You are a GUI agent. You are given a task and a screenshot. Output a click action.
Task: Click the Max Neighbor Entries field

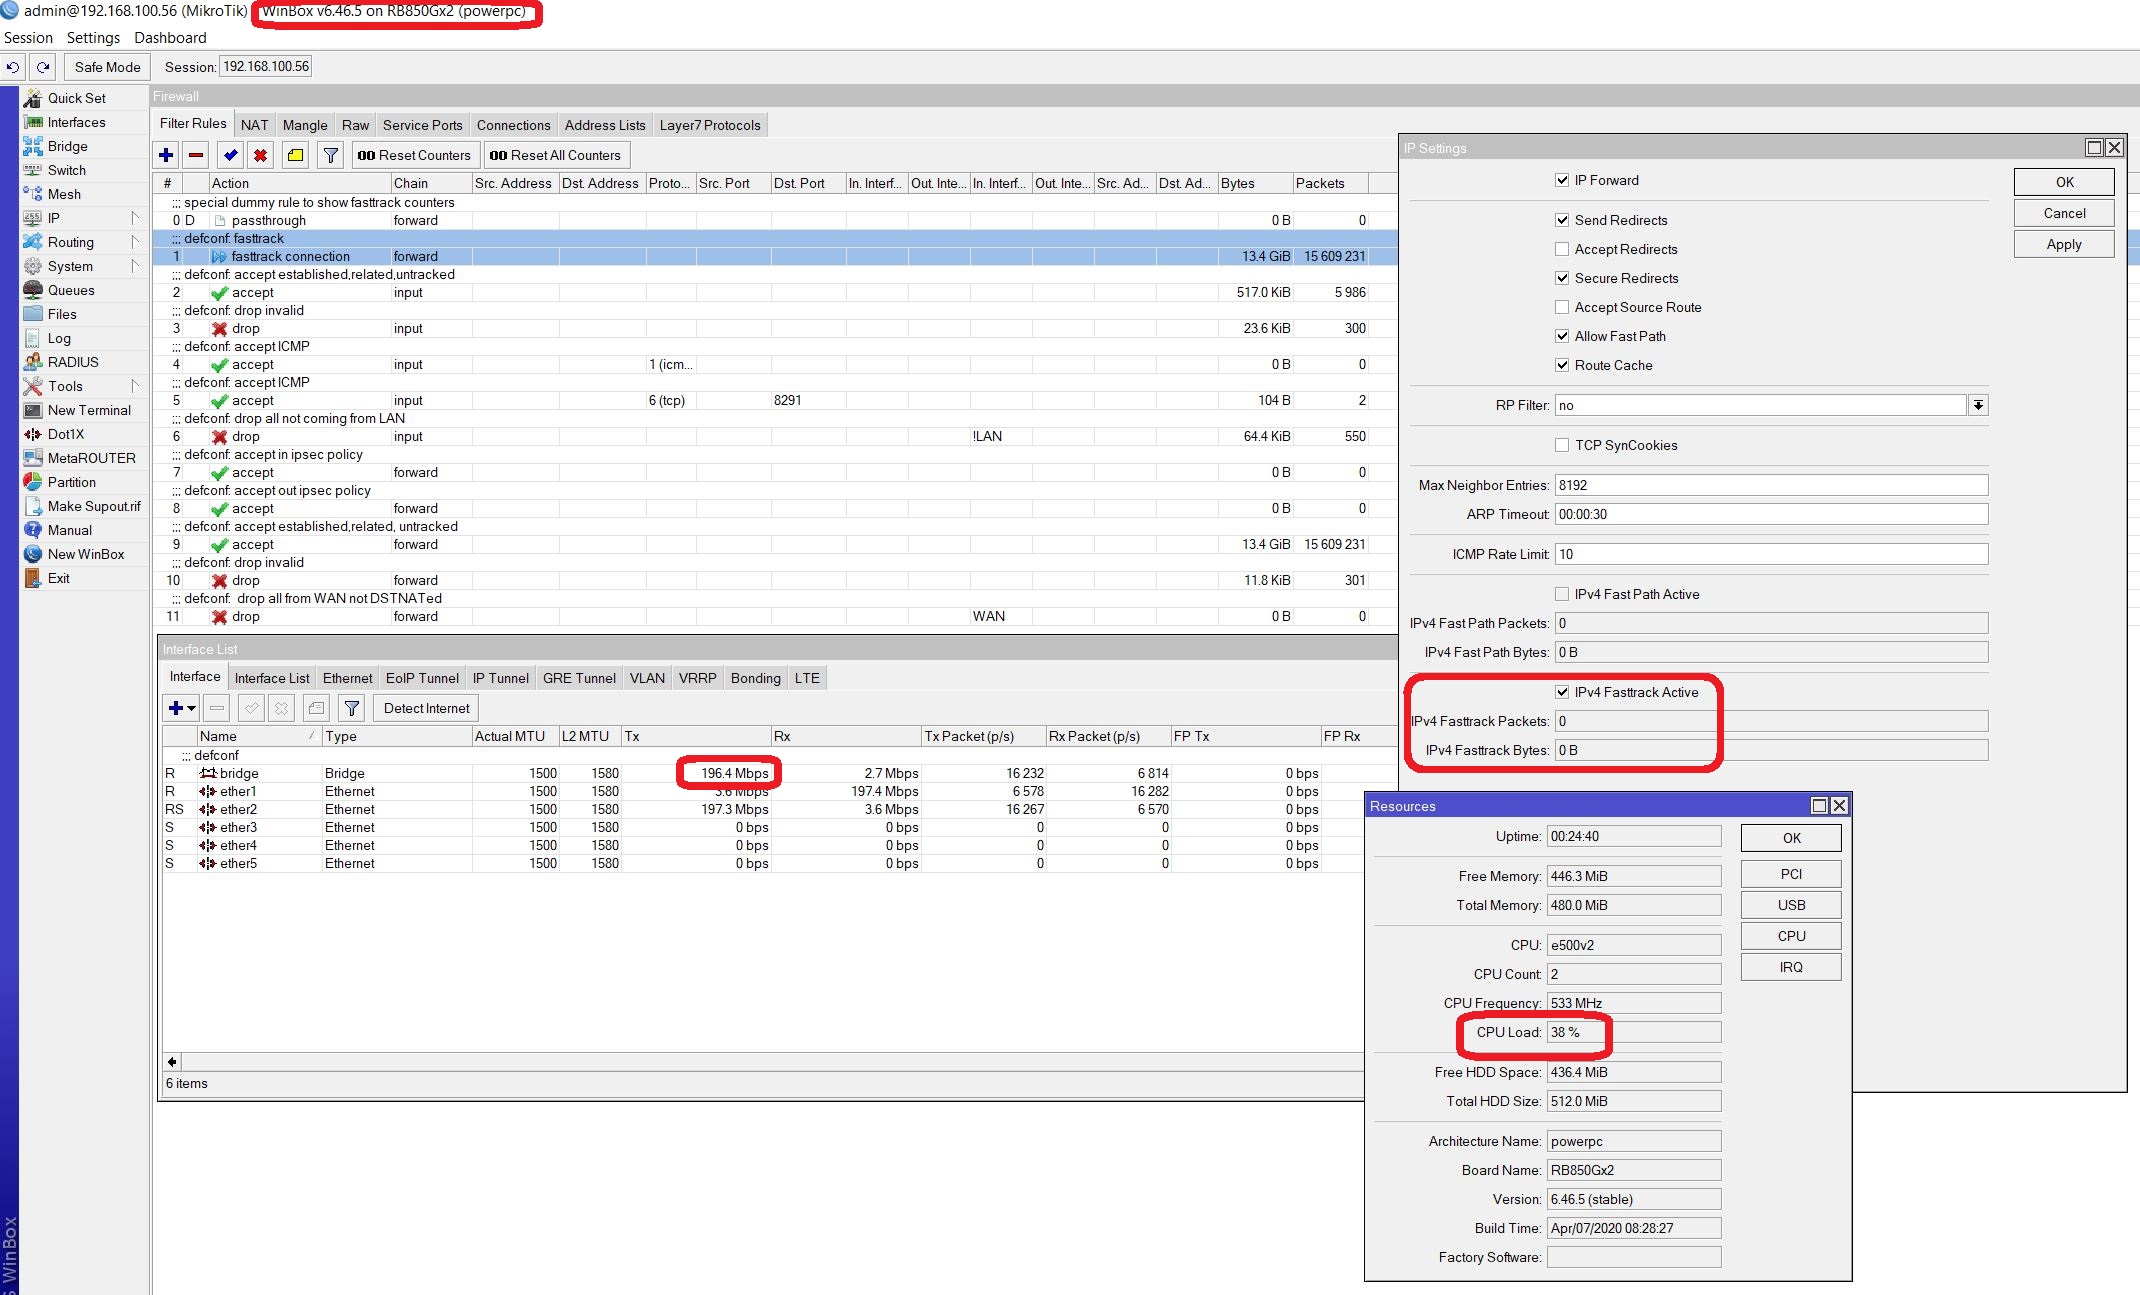1771,485
